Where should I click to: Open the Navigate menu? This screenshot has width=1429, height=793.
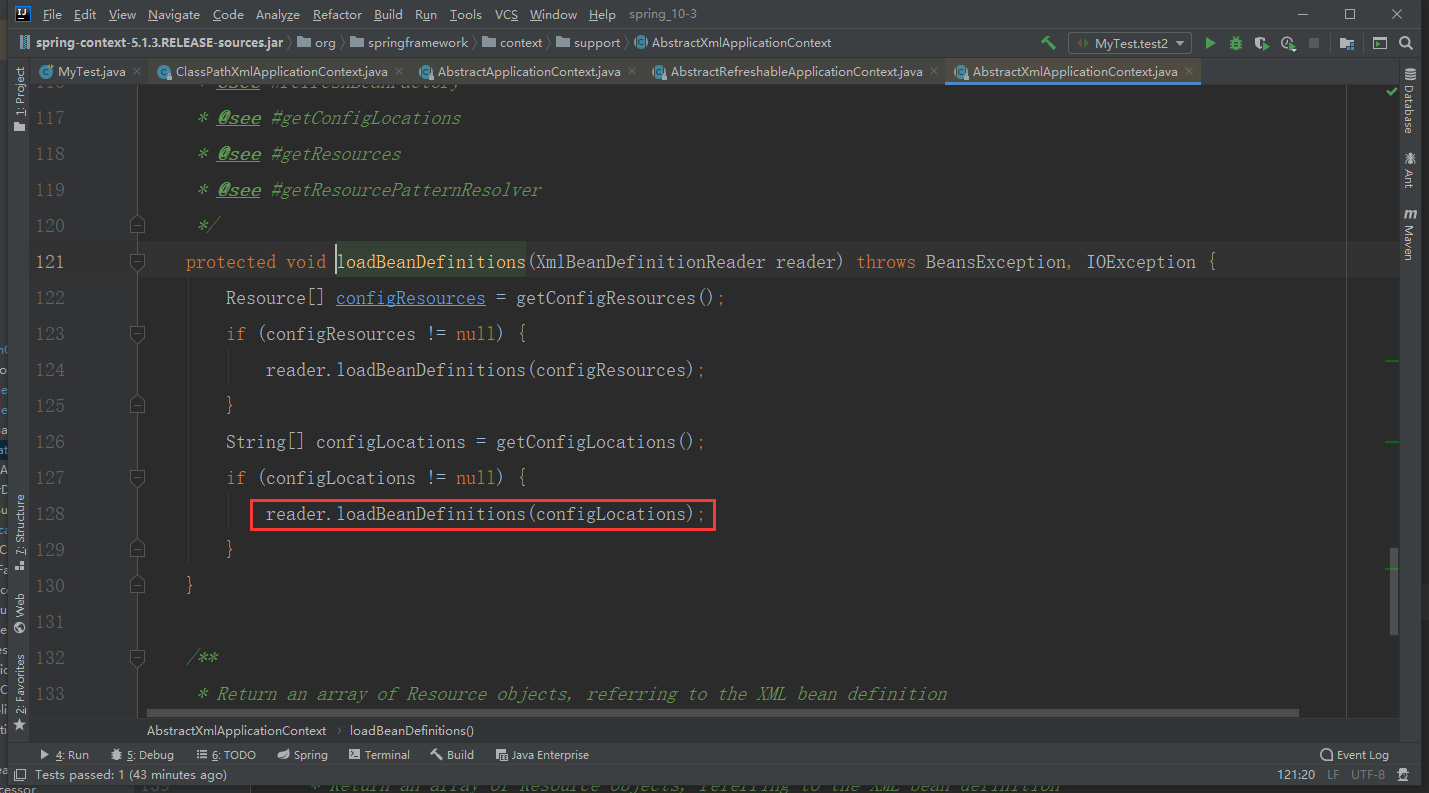[x=174, y=15]
